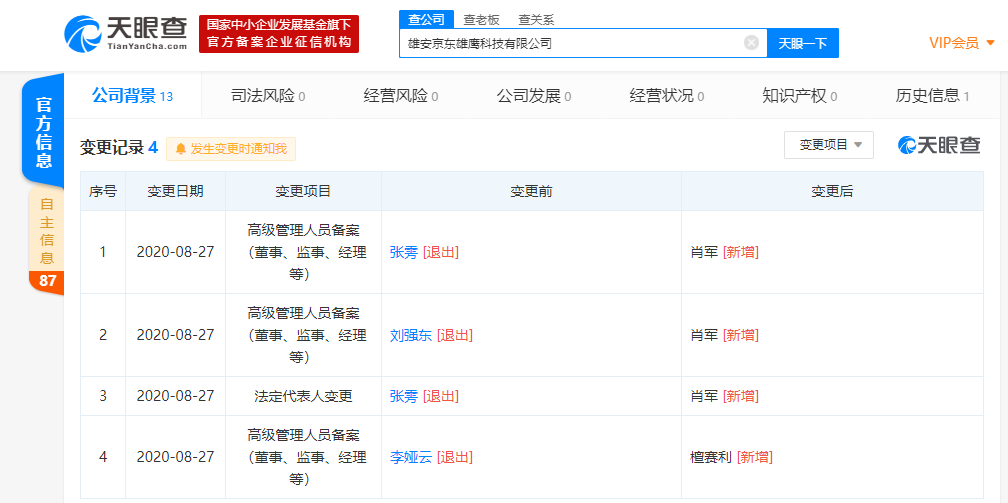The width and height of the screenshot is (1008, 503).
Task: Click the 2020-08-27 date in row 1
Action: click(175, 252)
